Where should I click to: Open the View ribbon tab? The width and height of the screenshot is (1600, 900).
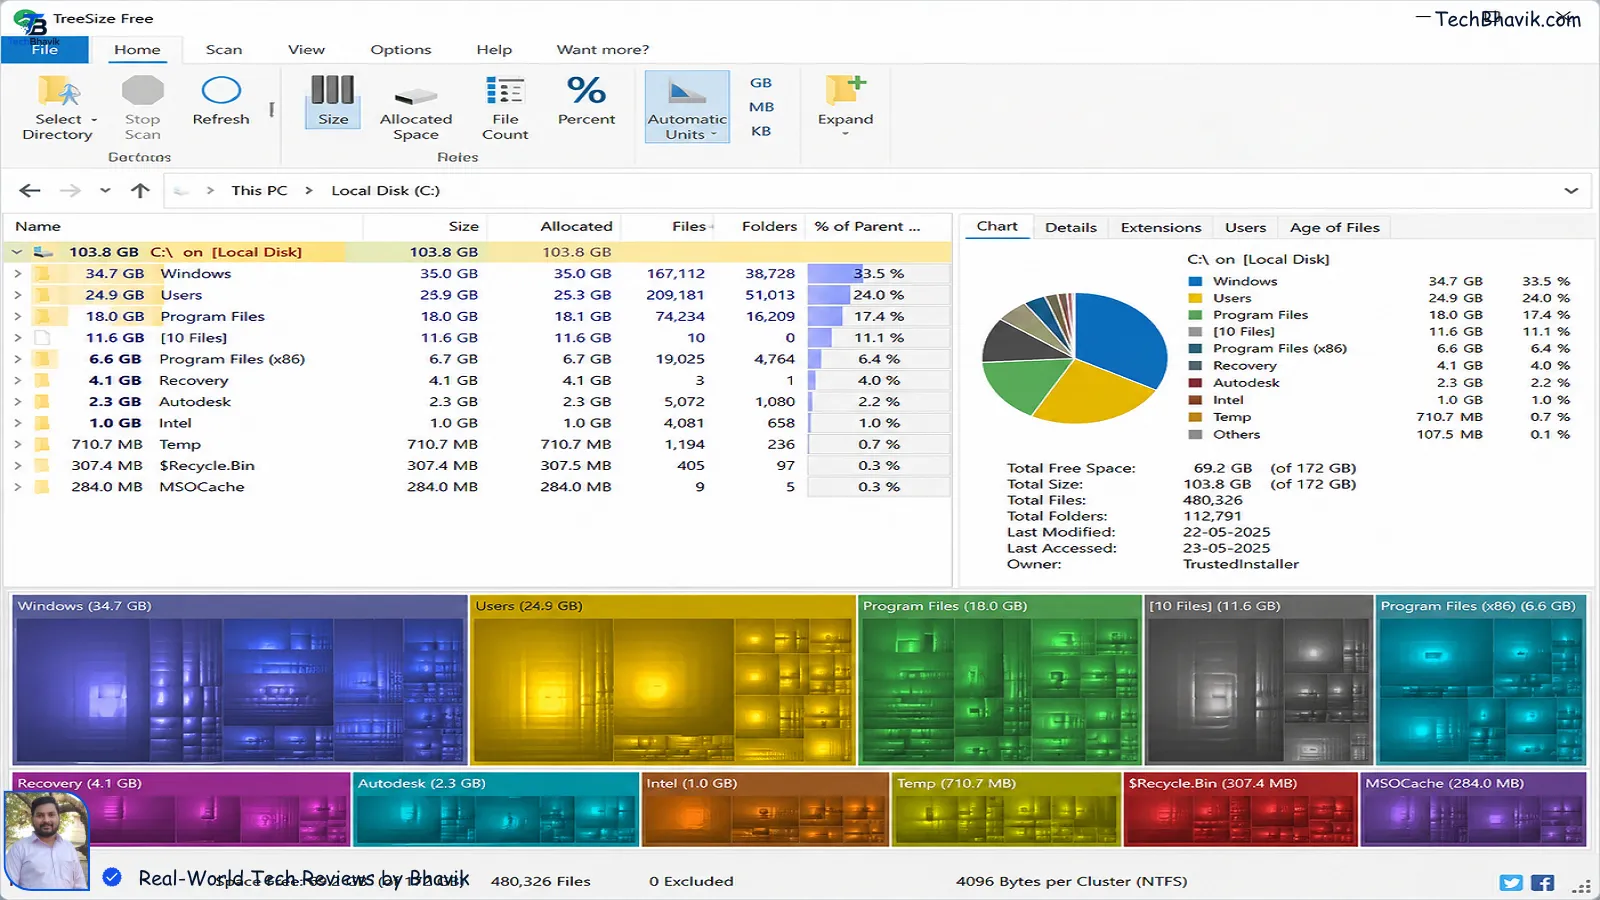(306, 49)
